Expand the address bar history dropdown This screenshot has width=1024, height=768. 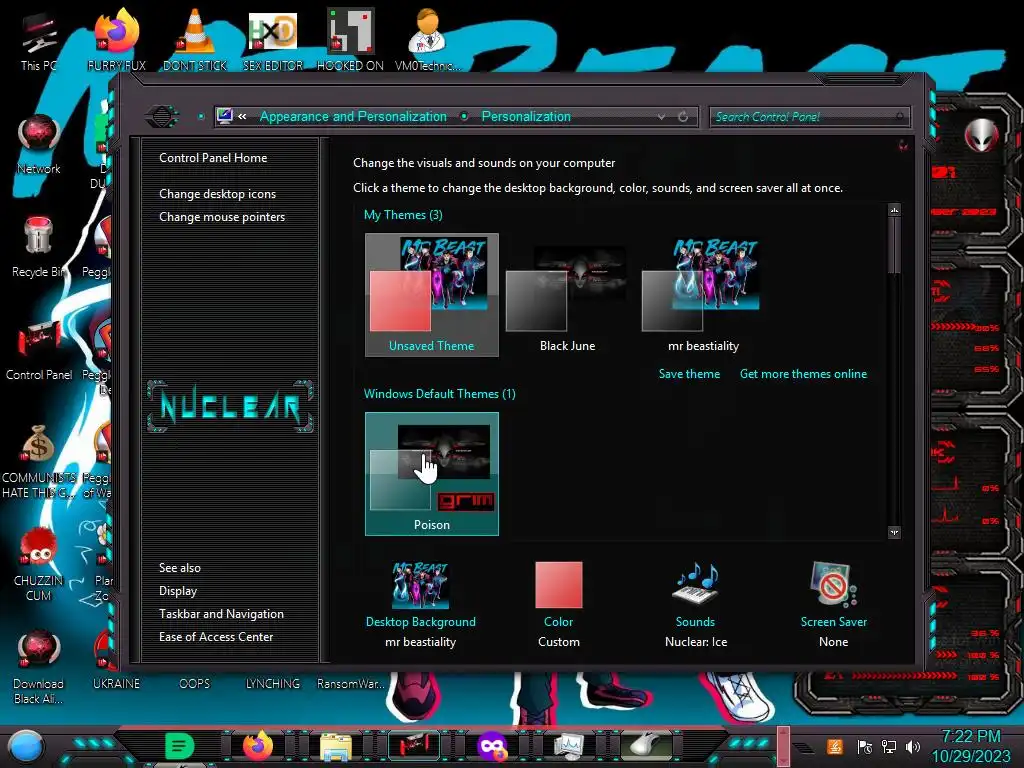click(662, 116)
